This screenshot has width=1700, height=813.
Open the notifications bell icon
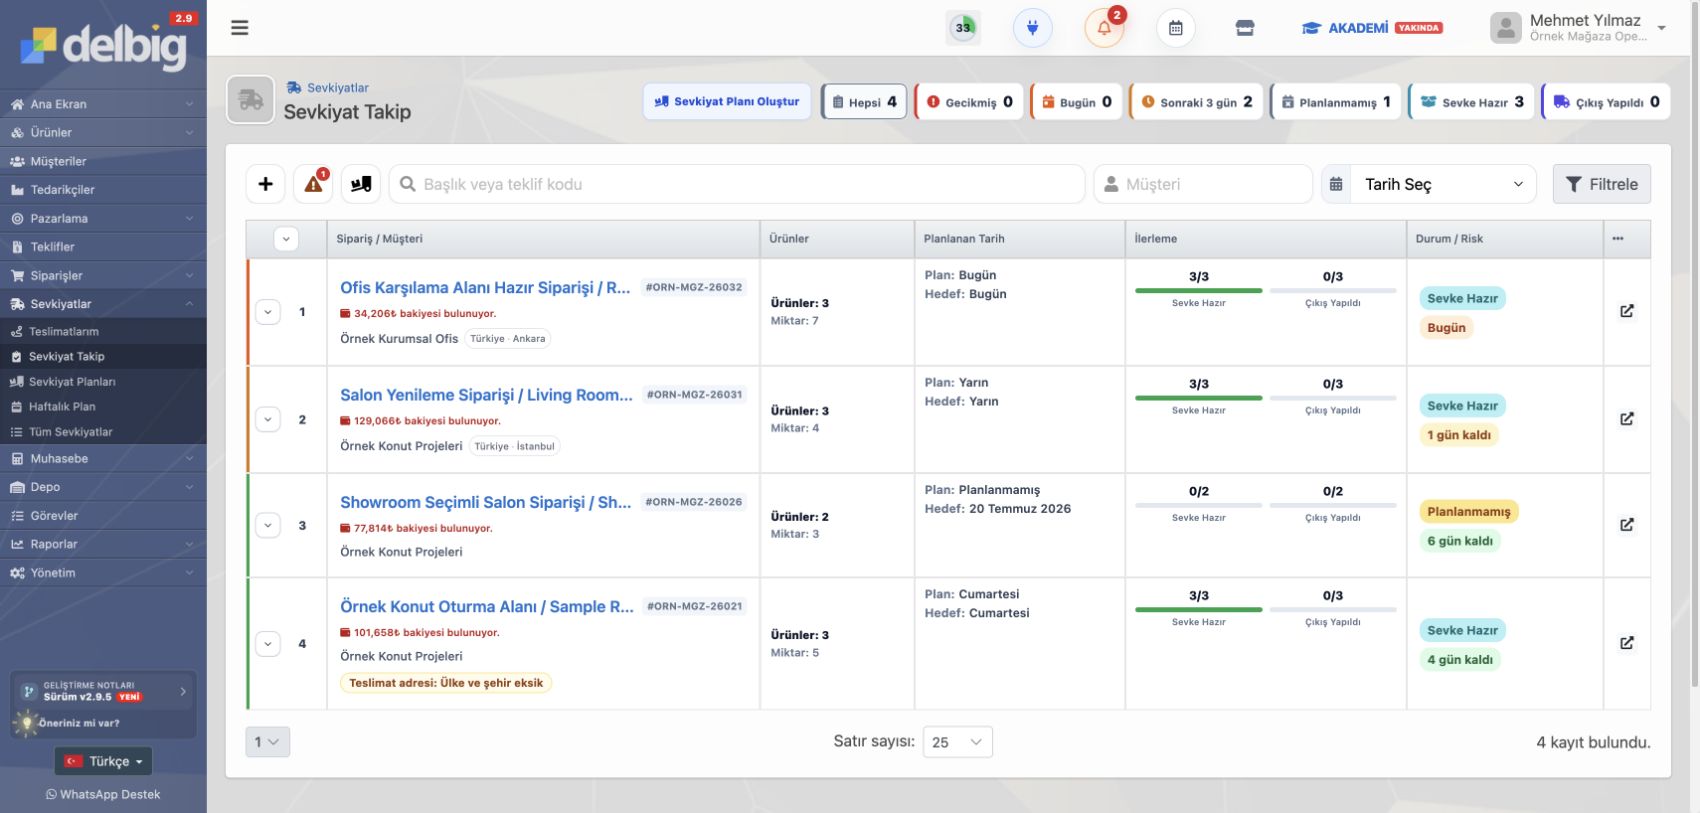coord(1104,28)
